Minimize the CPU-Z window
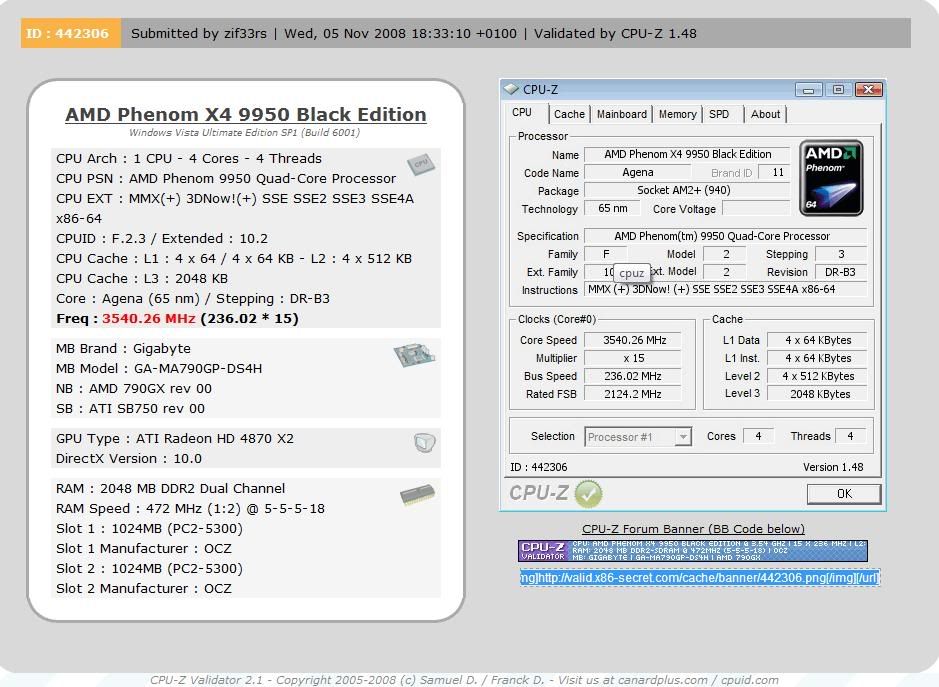 click(x=808, y=90)
